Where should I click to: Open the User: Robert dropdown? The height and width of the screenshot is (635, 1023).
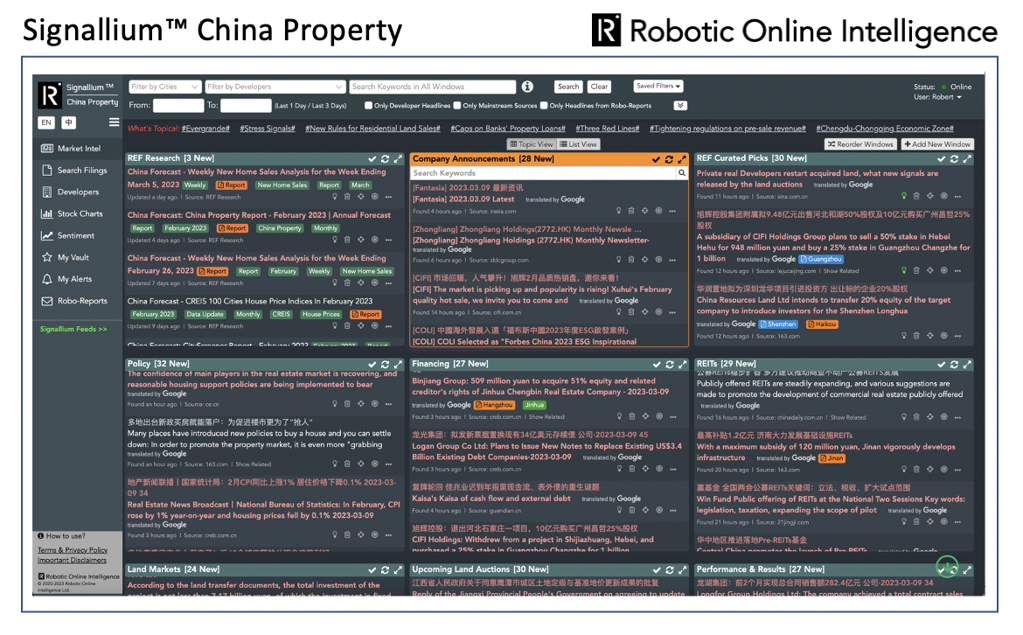click(x=938, y=97)
